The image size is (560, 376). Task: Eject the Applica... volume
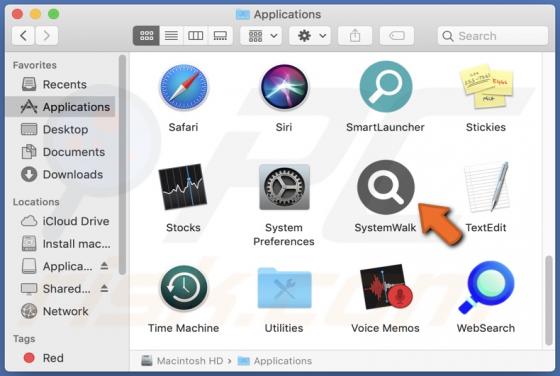(104, 266)
